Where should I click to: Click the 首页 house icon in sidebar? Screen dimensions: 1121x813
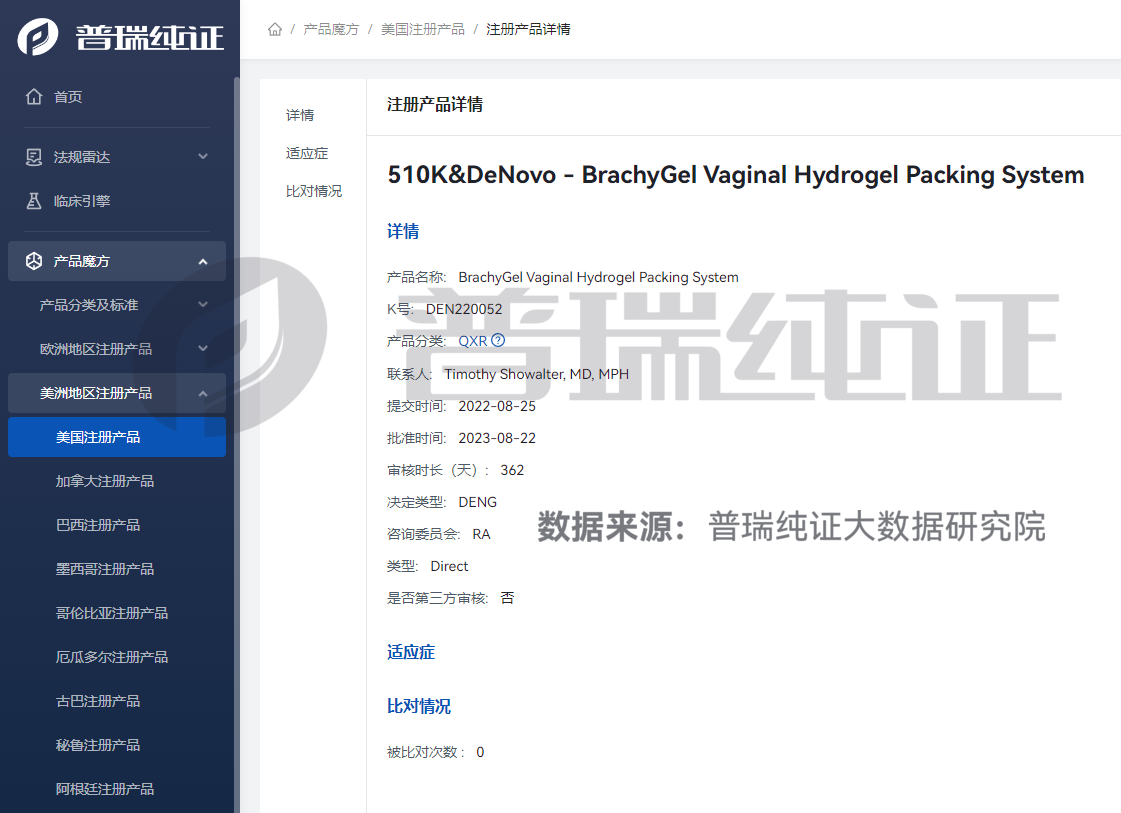click(x=34, y=97)
